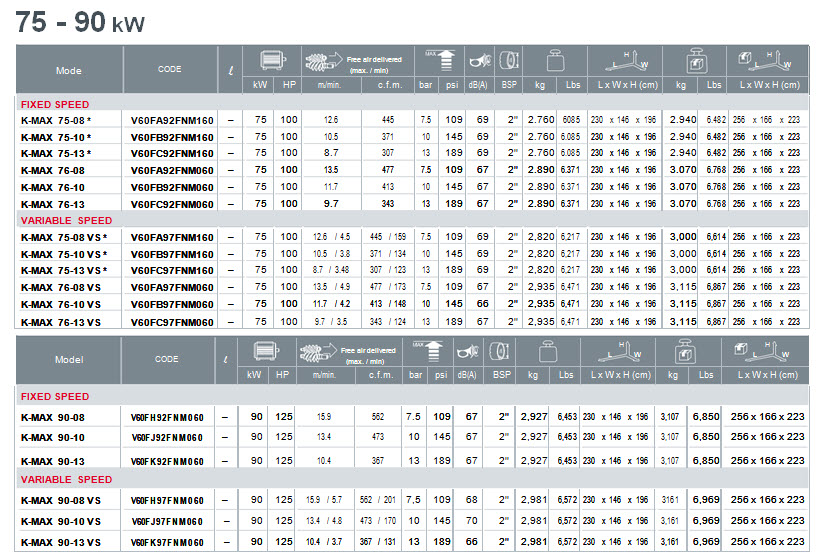
Task: Select model 'K-MAX 75-13 VS *'
Action: (64, 270)
